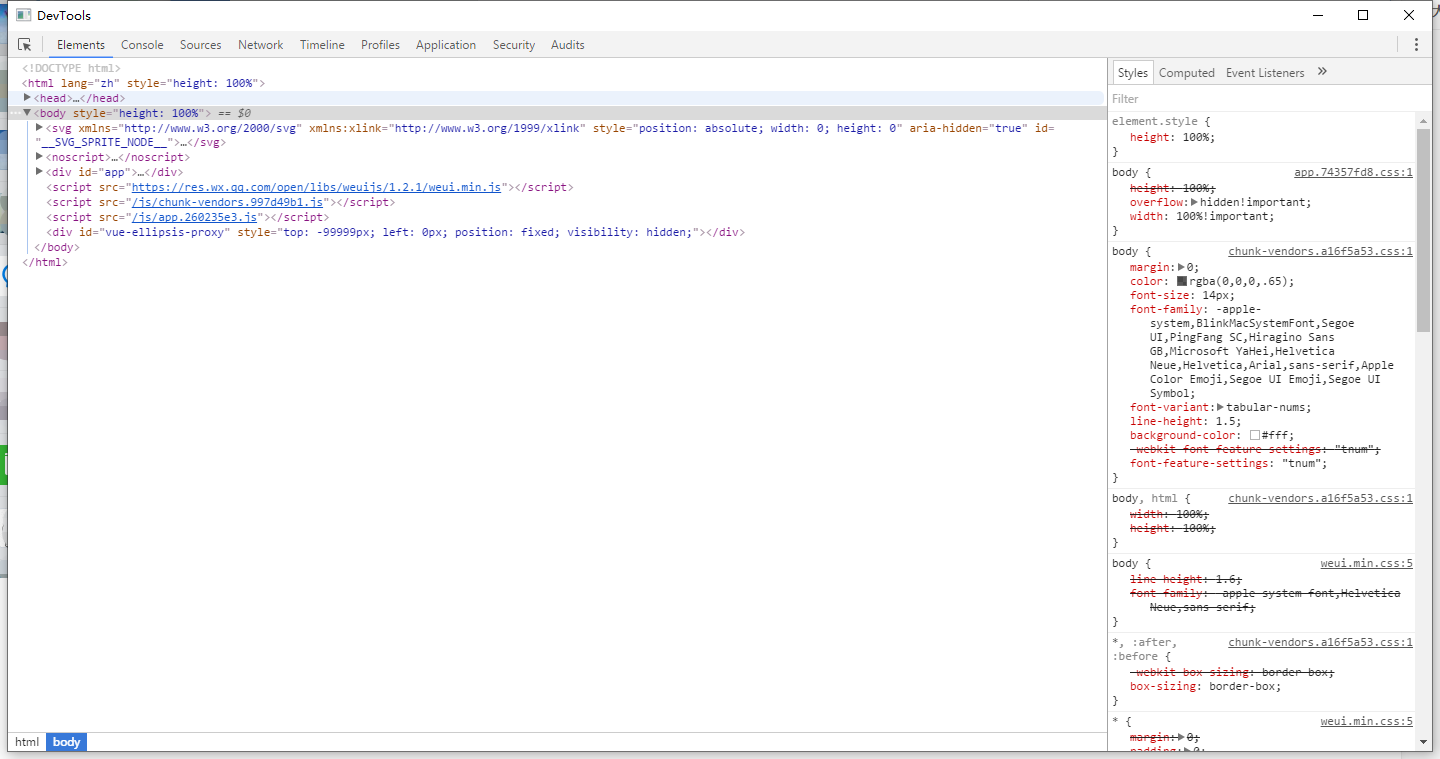Click the box-sizing border-box value
Screen dimensions: 1440x759
[1242, 686]
